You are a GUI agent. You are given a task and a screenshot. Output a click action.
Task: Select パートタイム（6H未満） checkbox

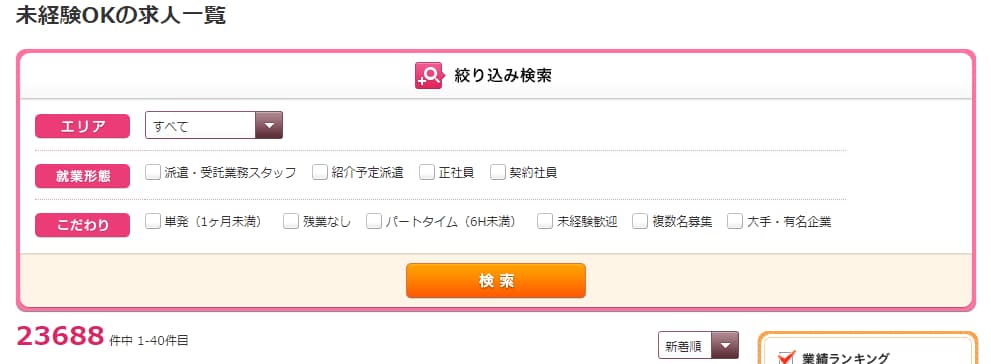pyautogui.click(x=374, y=221)
